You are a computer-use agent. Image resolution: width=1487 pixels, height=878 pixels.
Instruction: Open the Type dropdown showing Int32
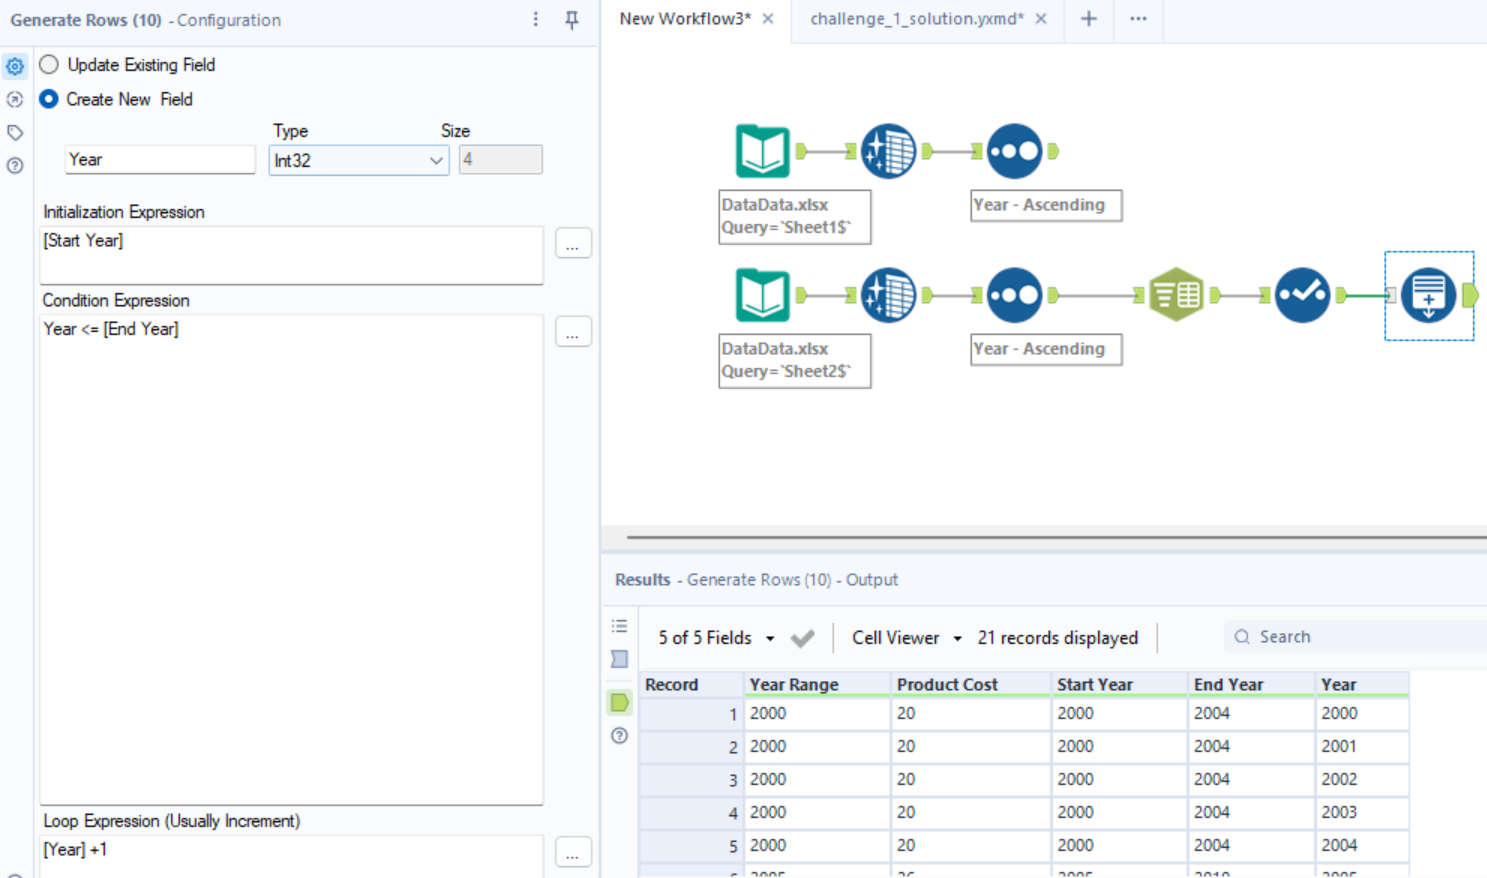coord(358,160)
